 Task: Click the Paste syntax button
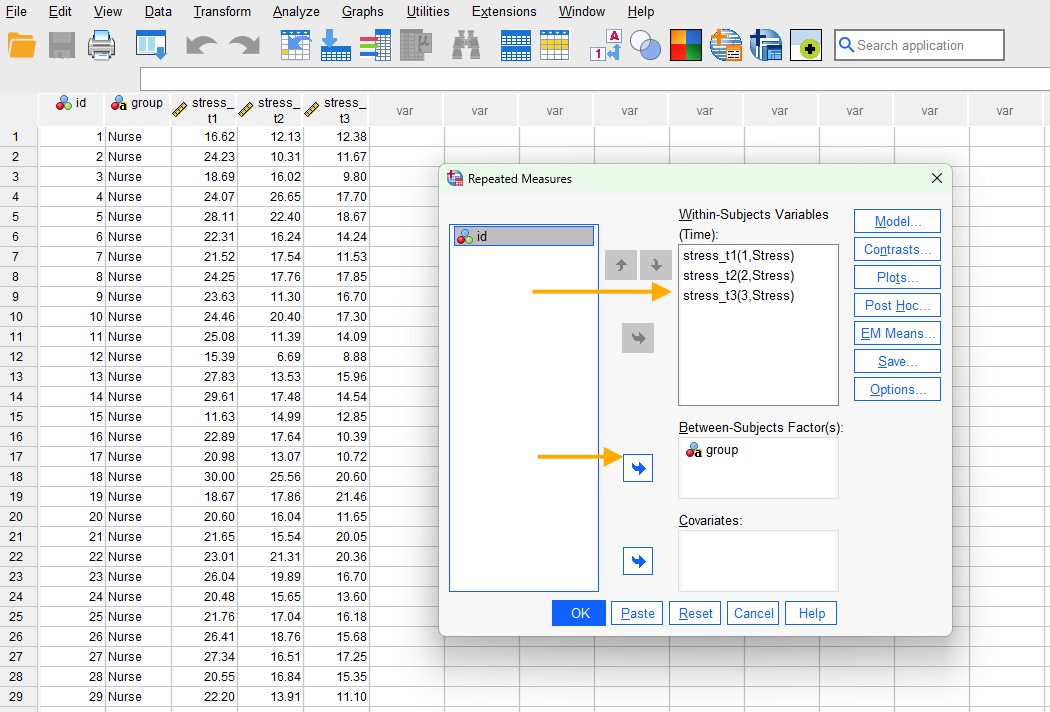(637, 613)
